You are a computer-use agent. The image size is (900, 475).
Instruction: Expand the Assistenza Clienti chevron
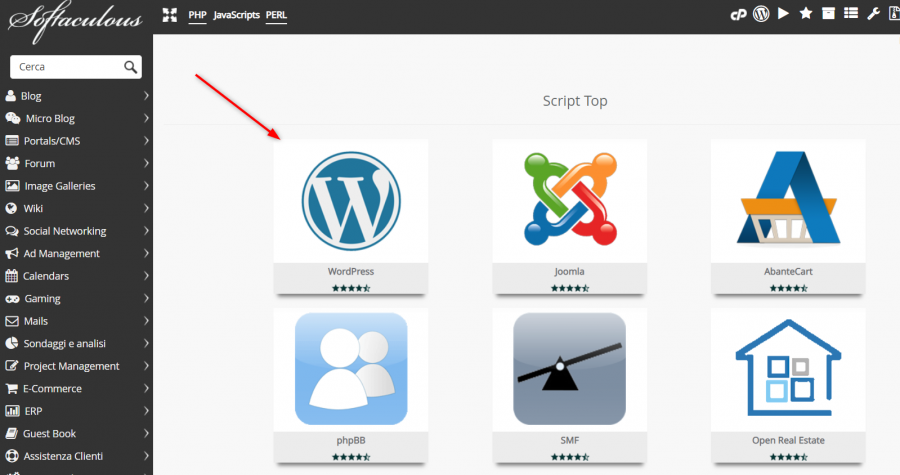pos(146,456)
